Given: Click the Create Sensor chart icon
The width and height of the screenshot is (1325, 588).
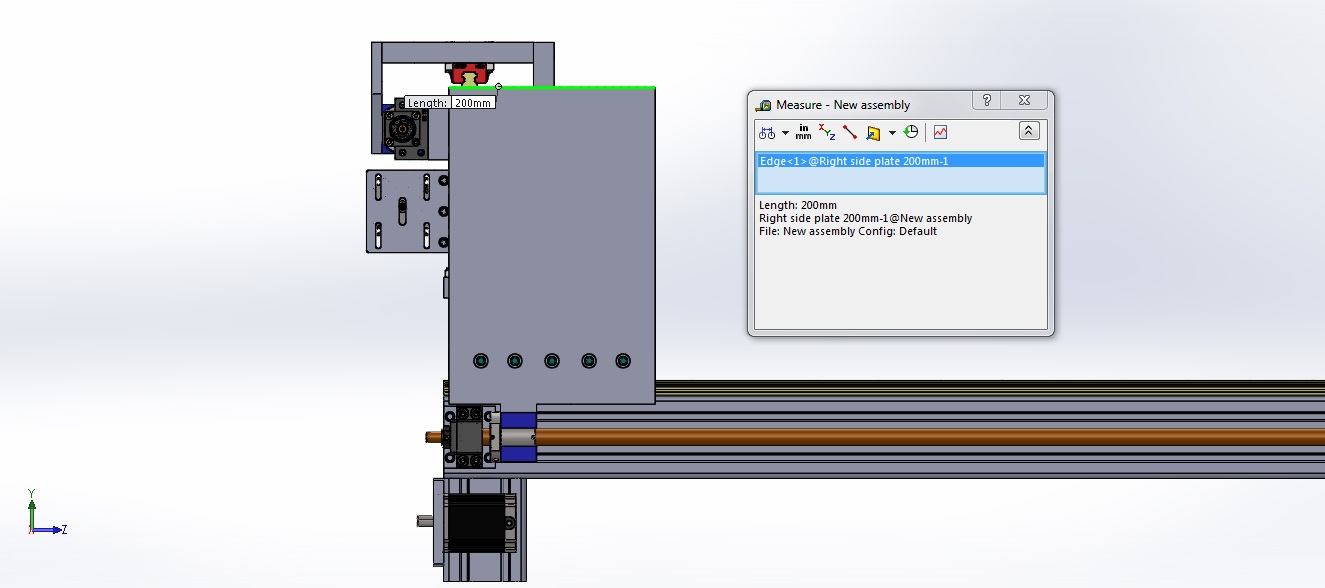Looking at the screenshot, I should point(940,132).
